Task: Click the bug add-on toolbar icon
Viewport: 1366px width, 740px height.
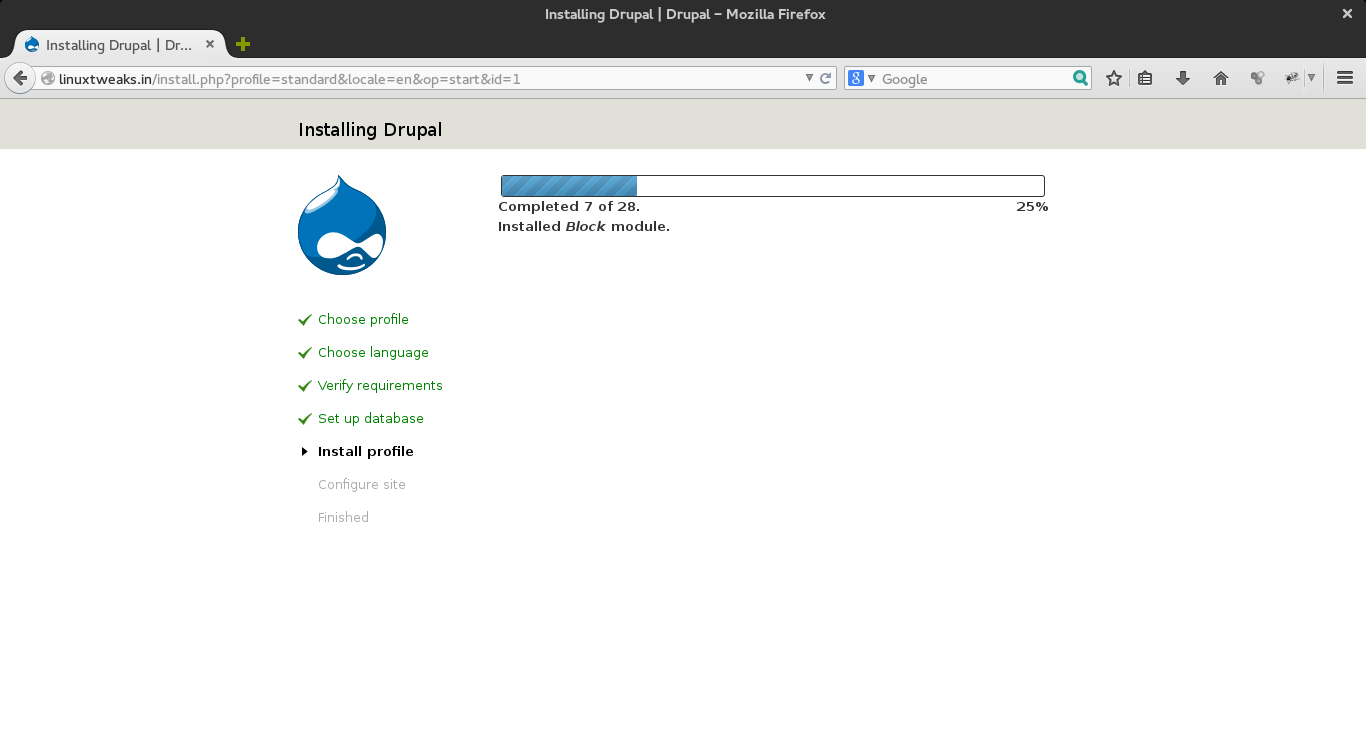Action: point(1292,78)
